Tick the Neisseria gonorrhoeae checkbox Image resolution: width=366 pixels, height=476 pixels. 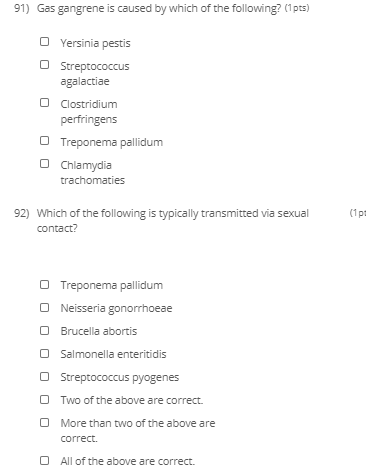(44, 308)
